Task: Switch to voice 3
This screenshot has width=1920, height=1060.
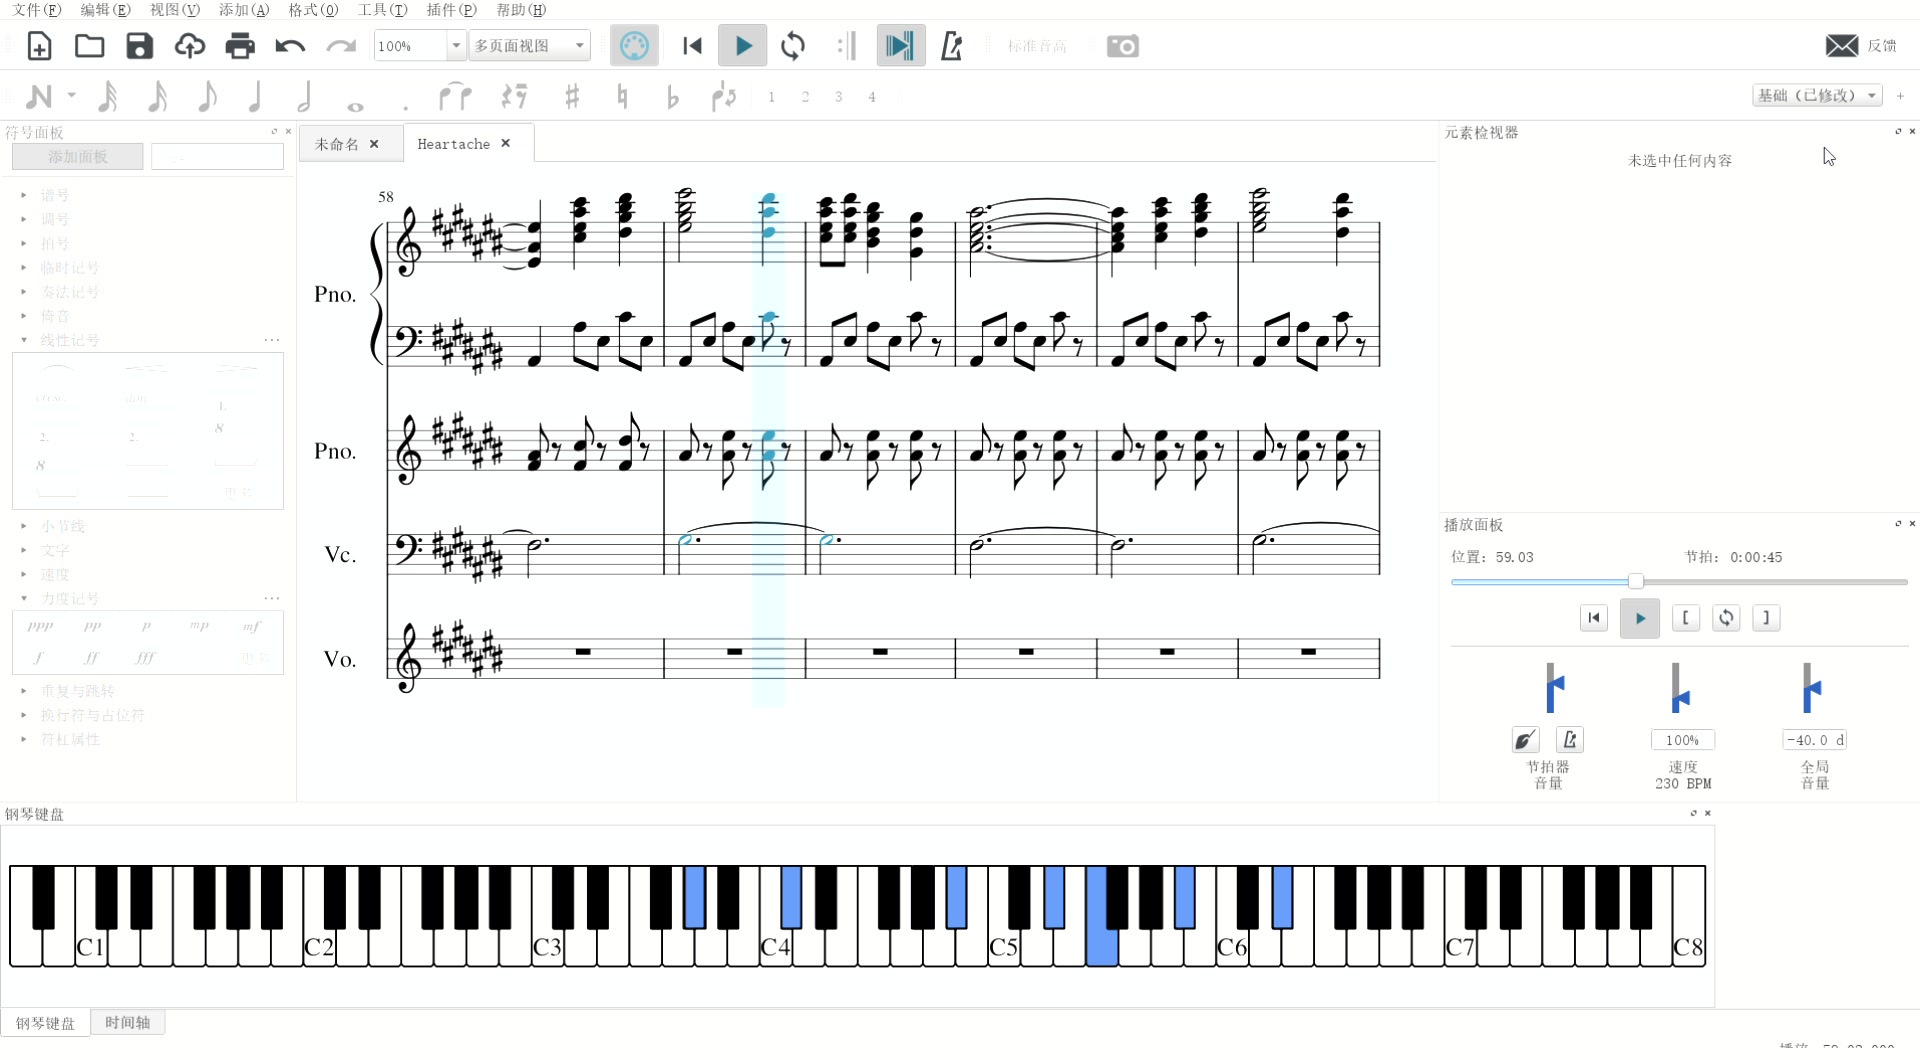Action: (x=838, y=97)
